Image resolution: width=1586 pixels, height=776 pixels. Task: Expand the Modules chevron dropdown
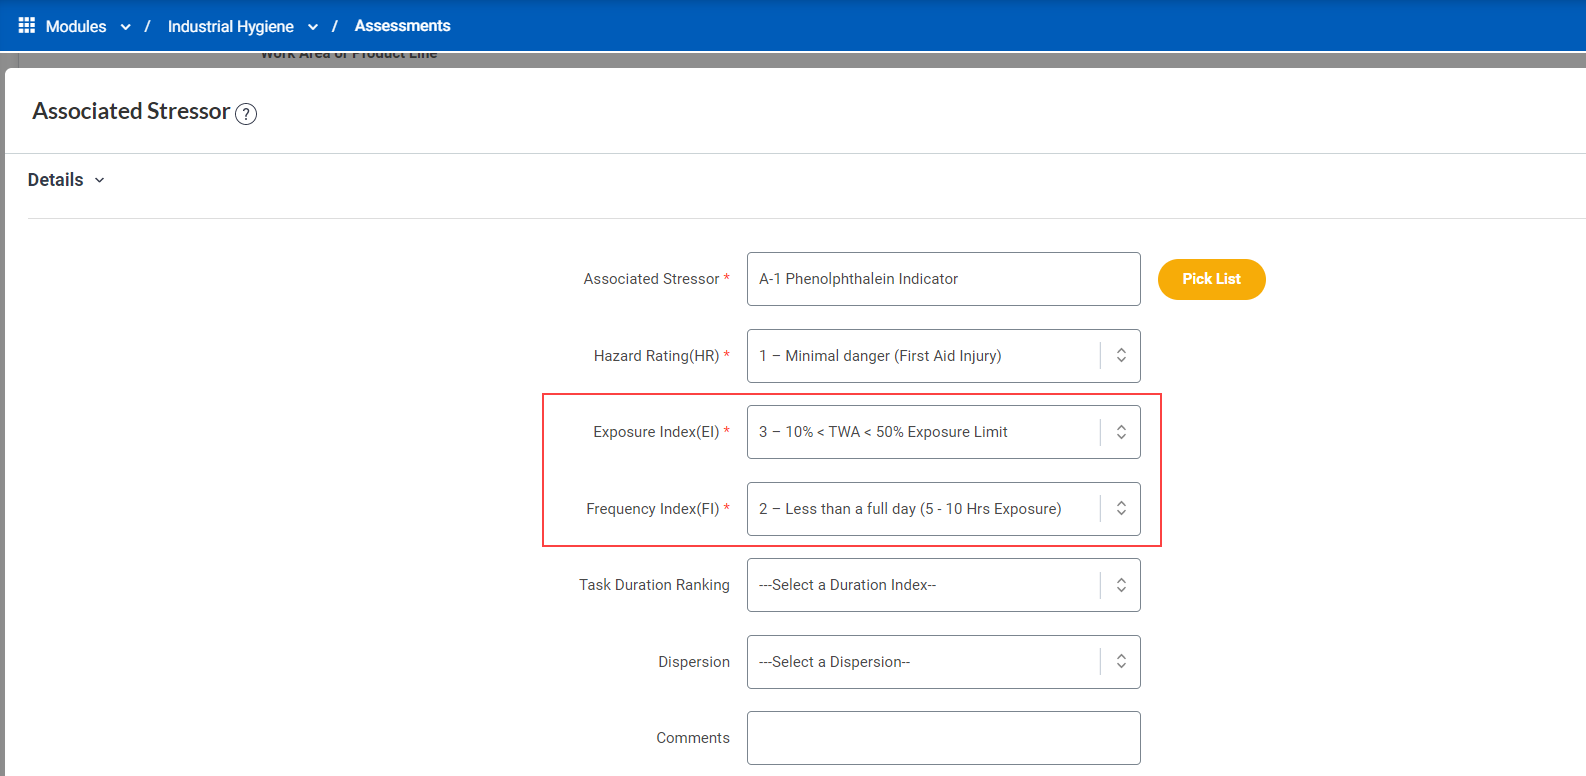pyautogui.click(x=126, y=27)
